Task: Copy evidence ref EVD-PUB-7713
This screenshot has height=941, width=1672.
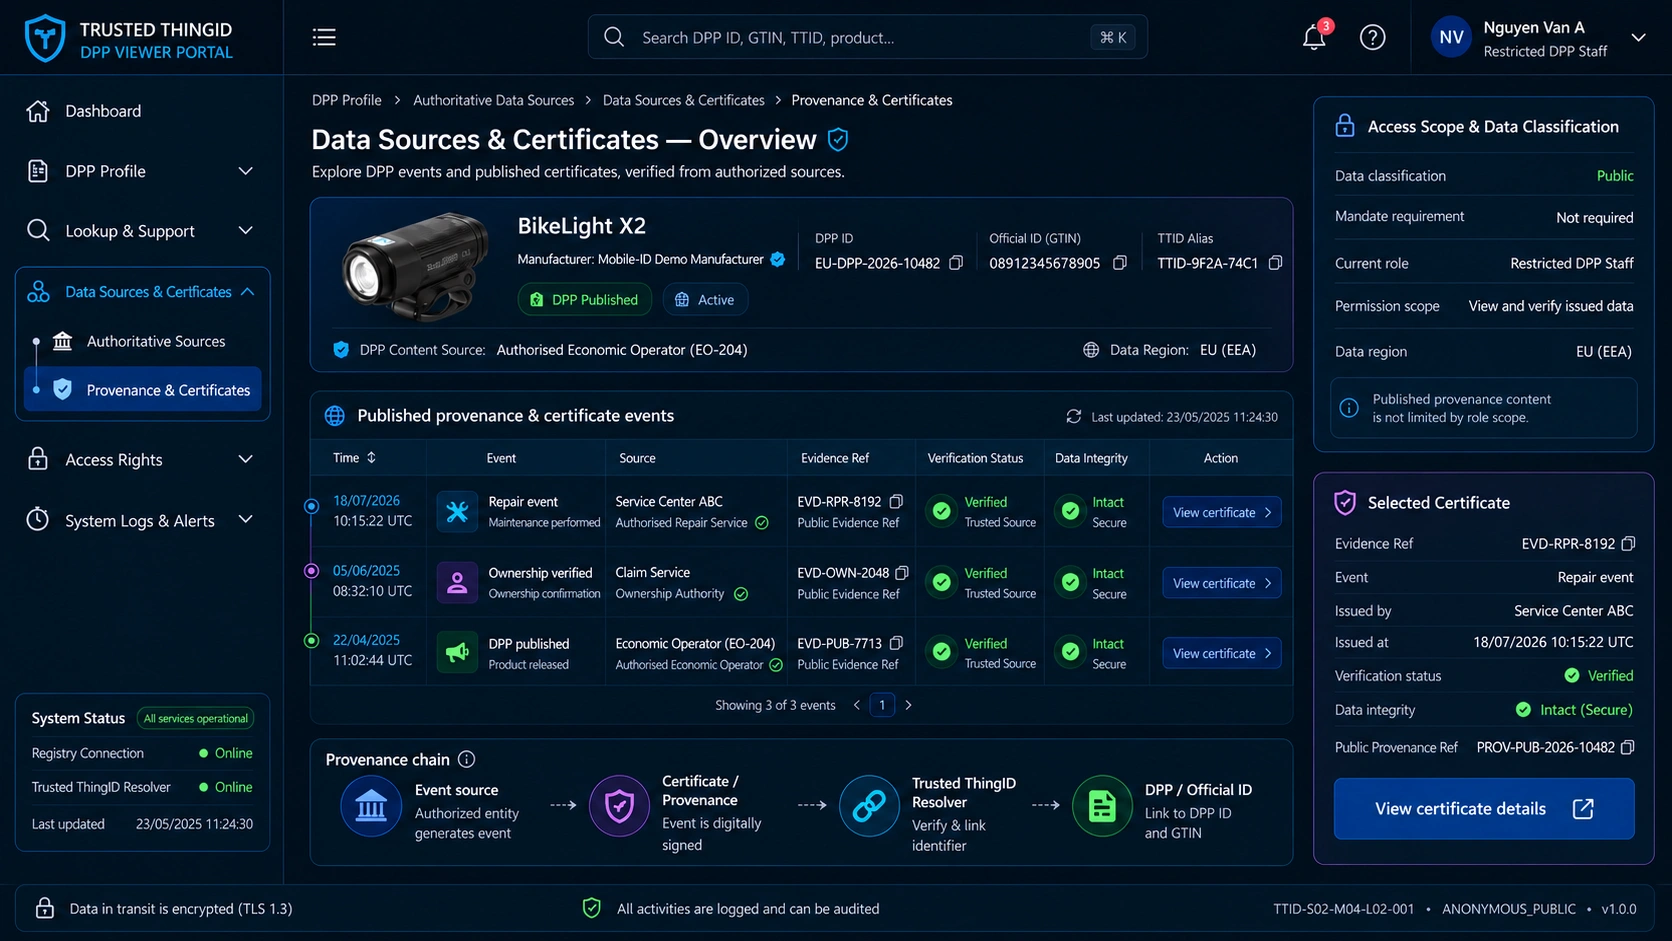Action: point(896,643)
